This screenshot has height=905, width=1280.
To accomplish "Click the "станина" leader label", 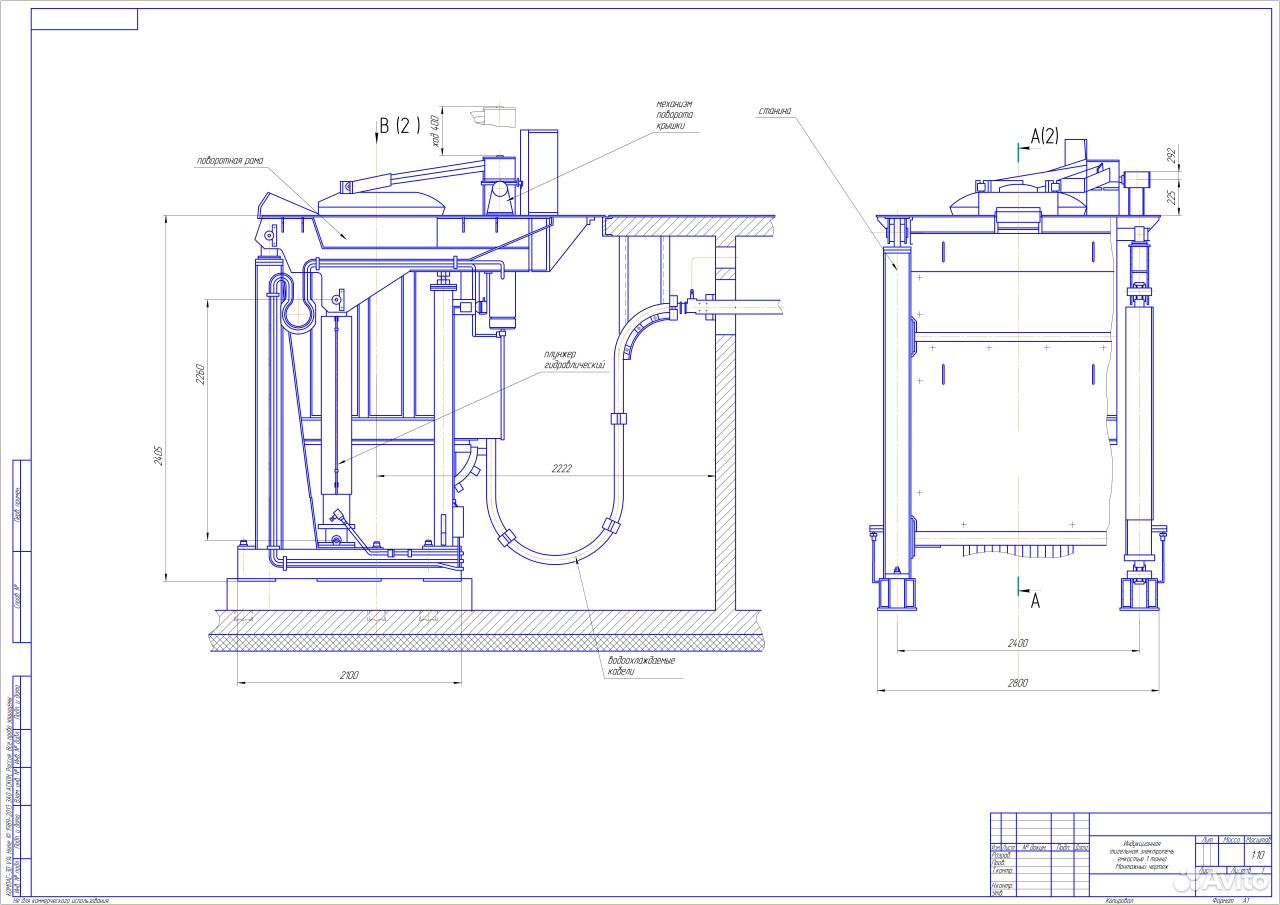I will click(x=776, y=113).
